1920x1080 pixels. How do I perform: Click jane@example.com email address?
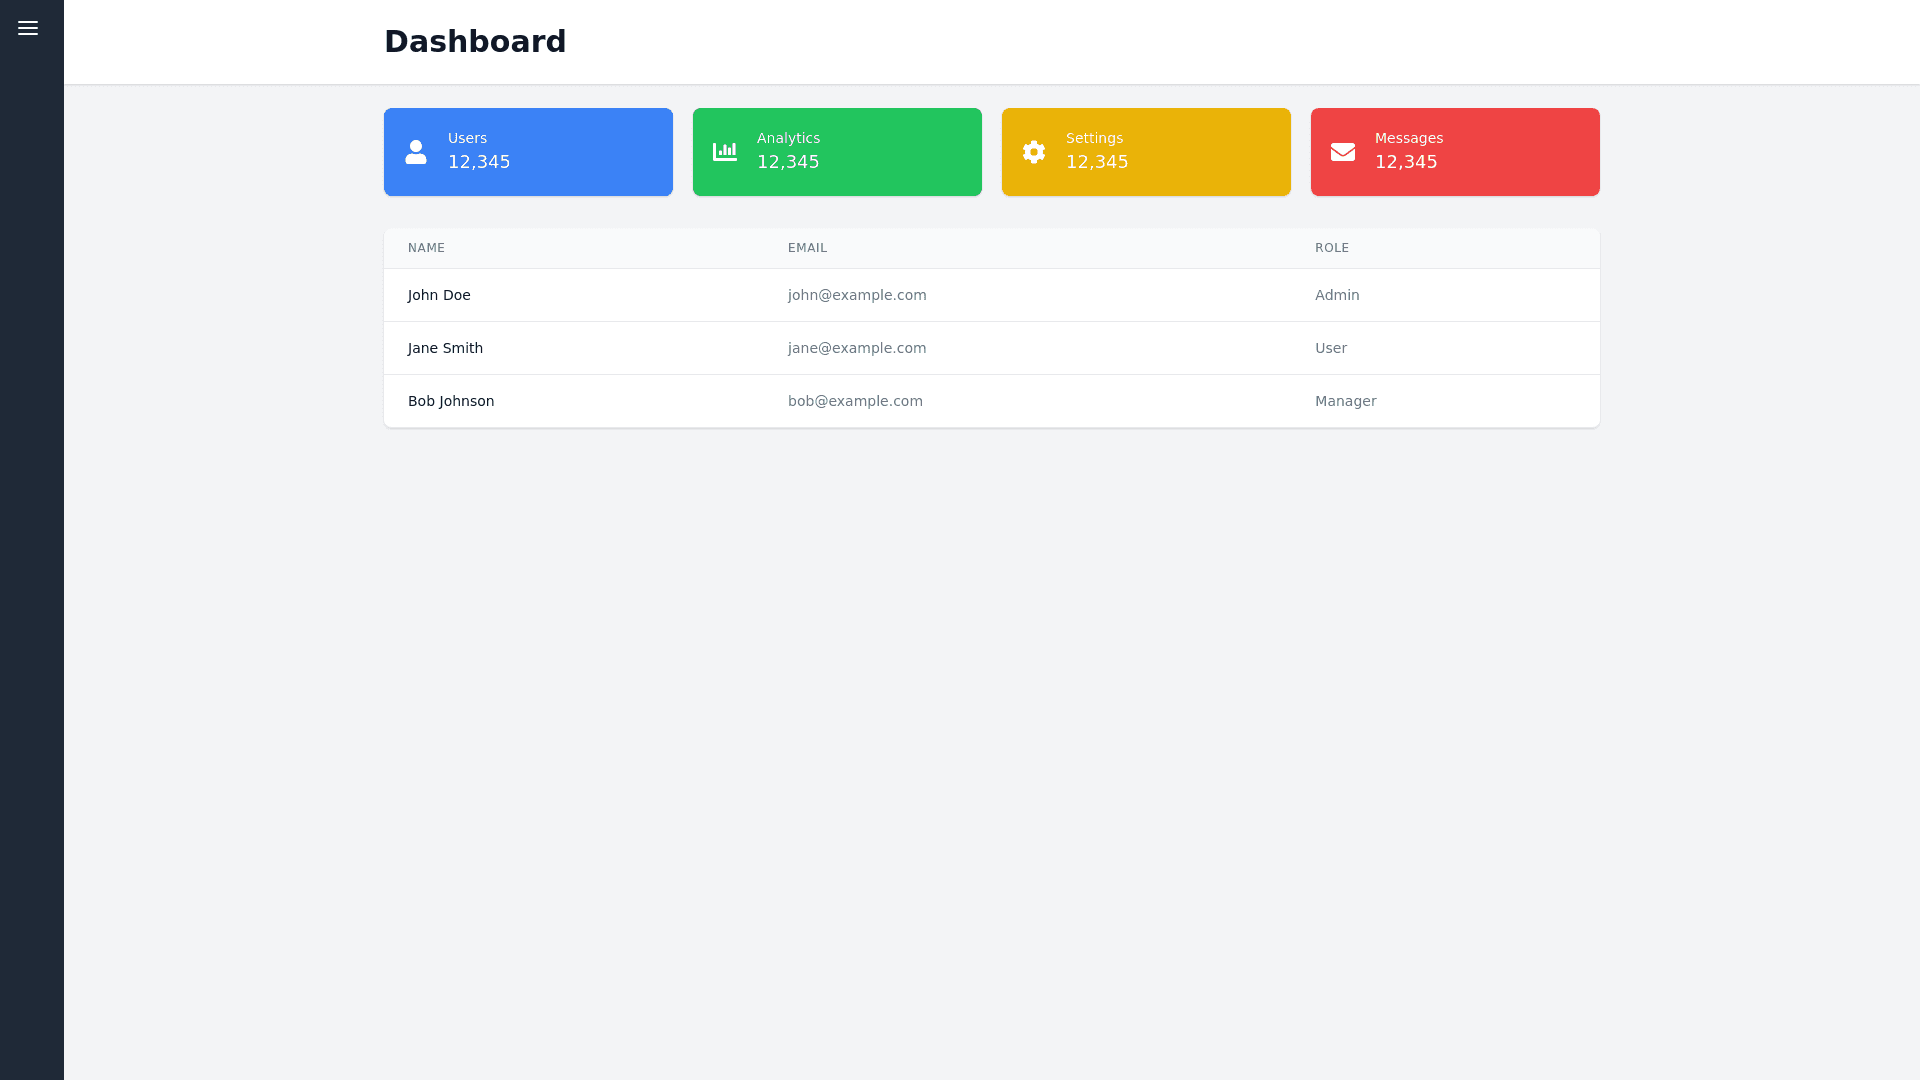[x=857, y=348]
